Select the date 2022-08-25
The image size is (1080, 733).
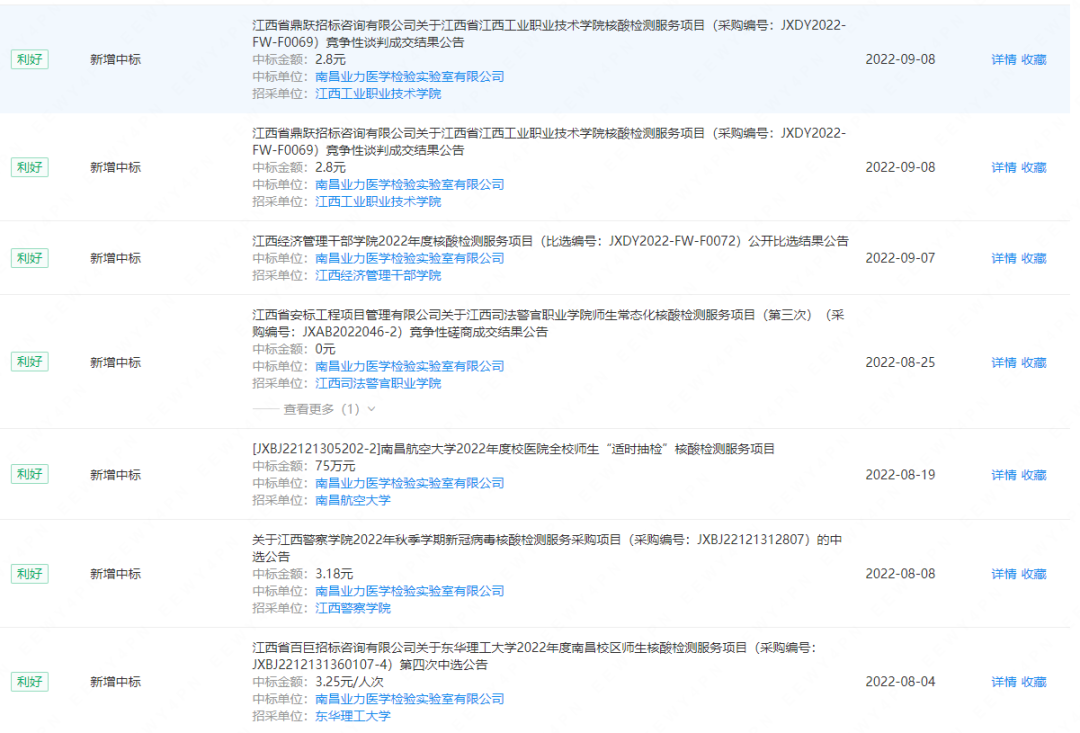click(x=900, y=362)
